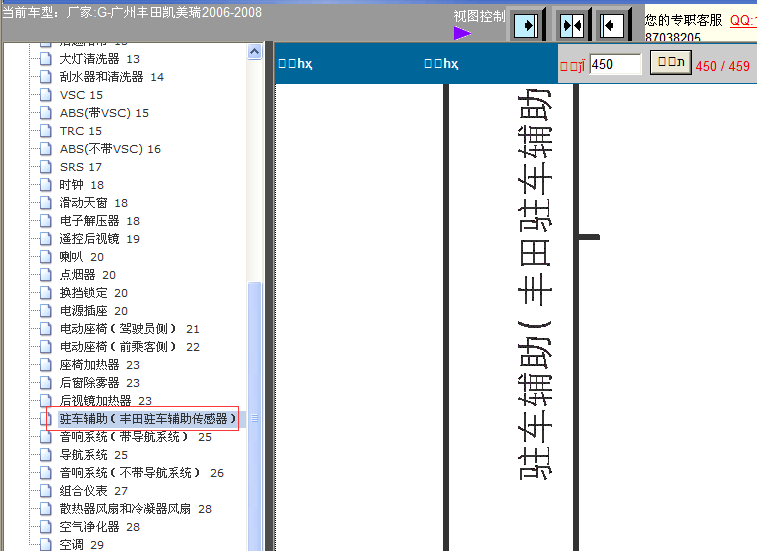Click the document icon beside 换挡锁定 20

coord(46,292)
